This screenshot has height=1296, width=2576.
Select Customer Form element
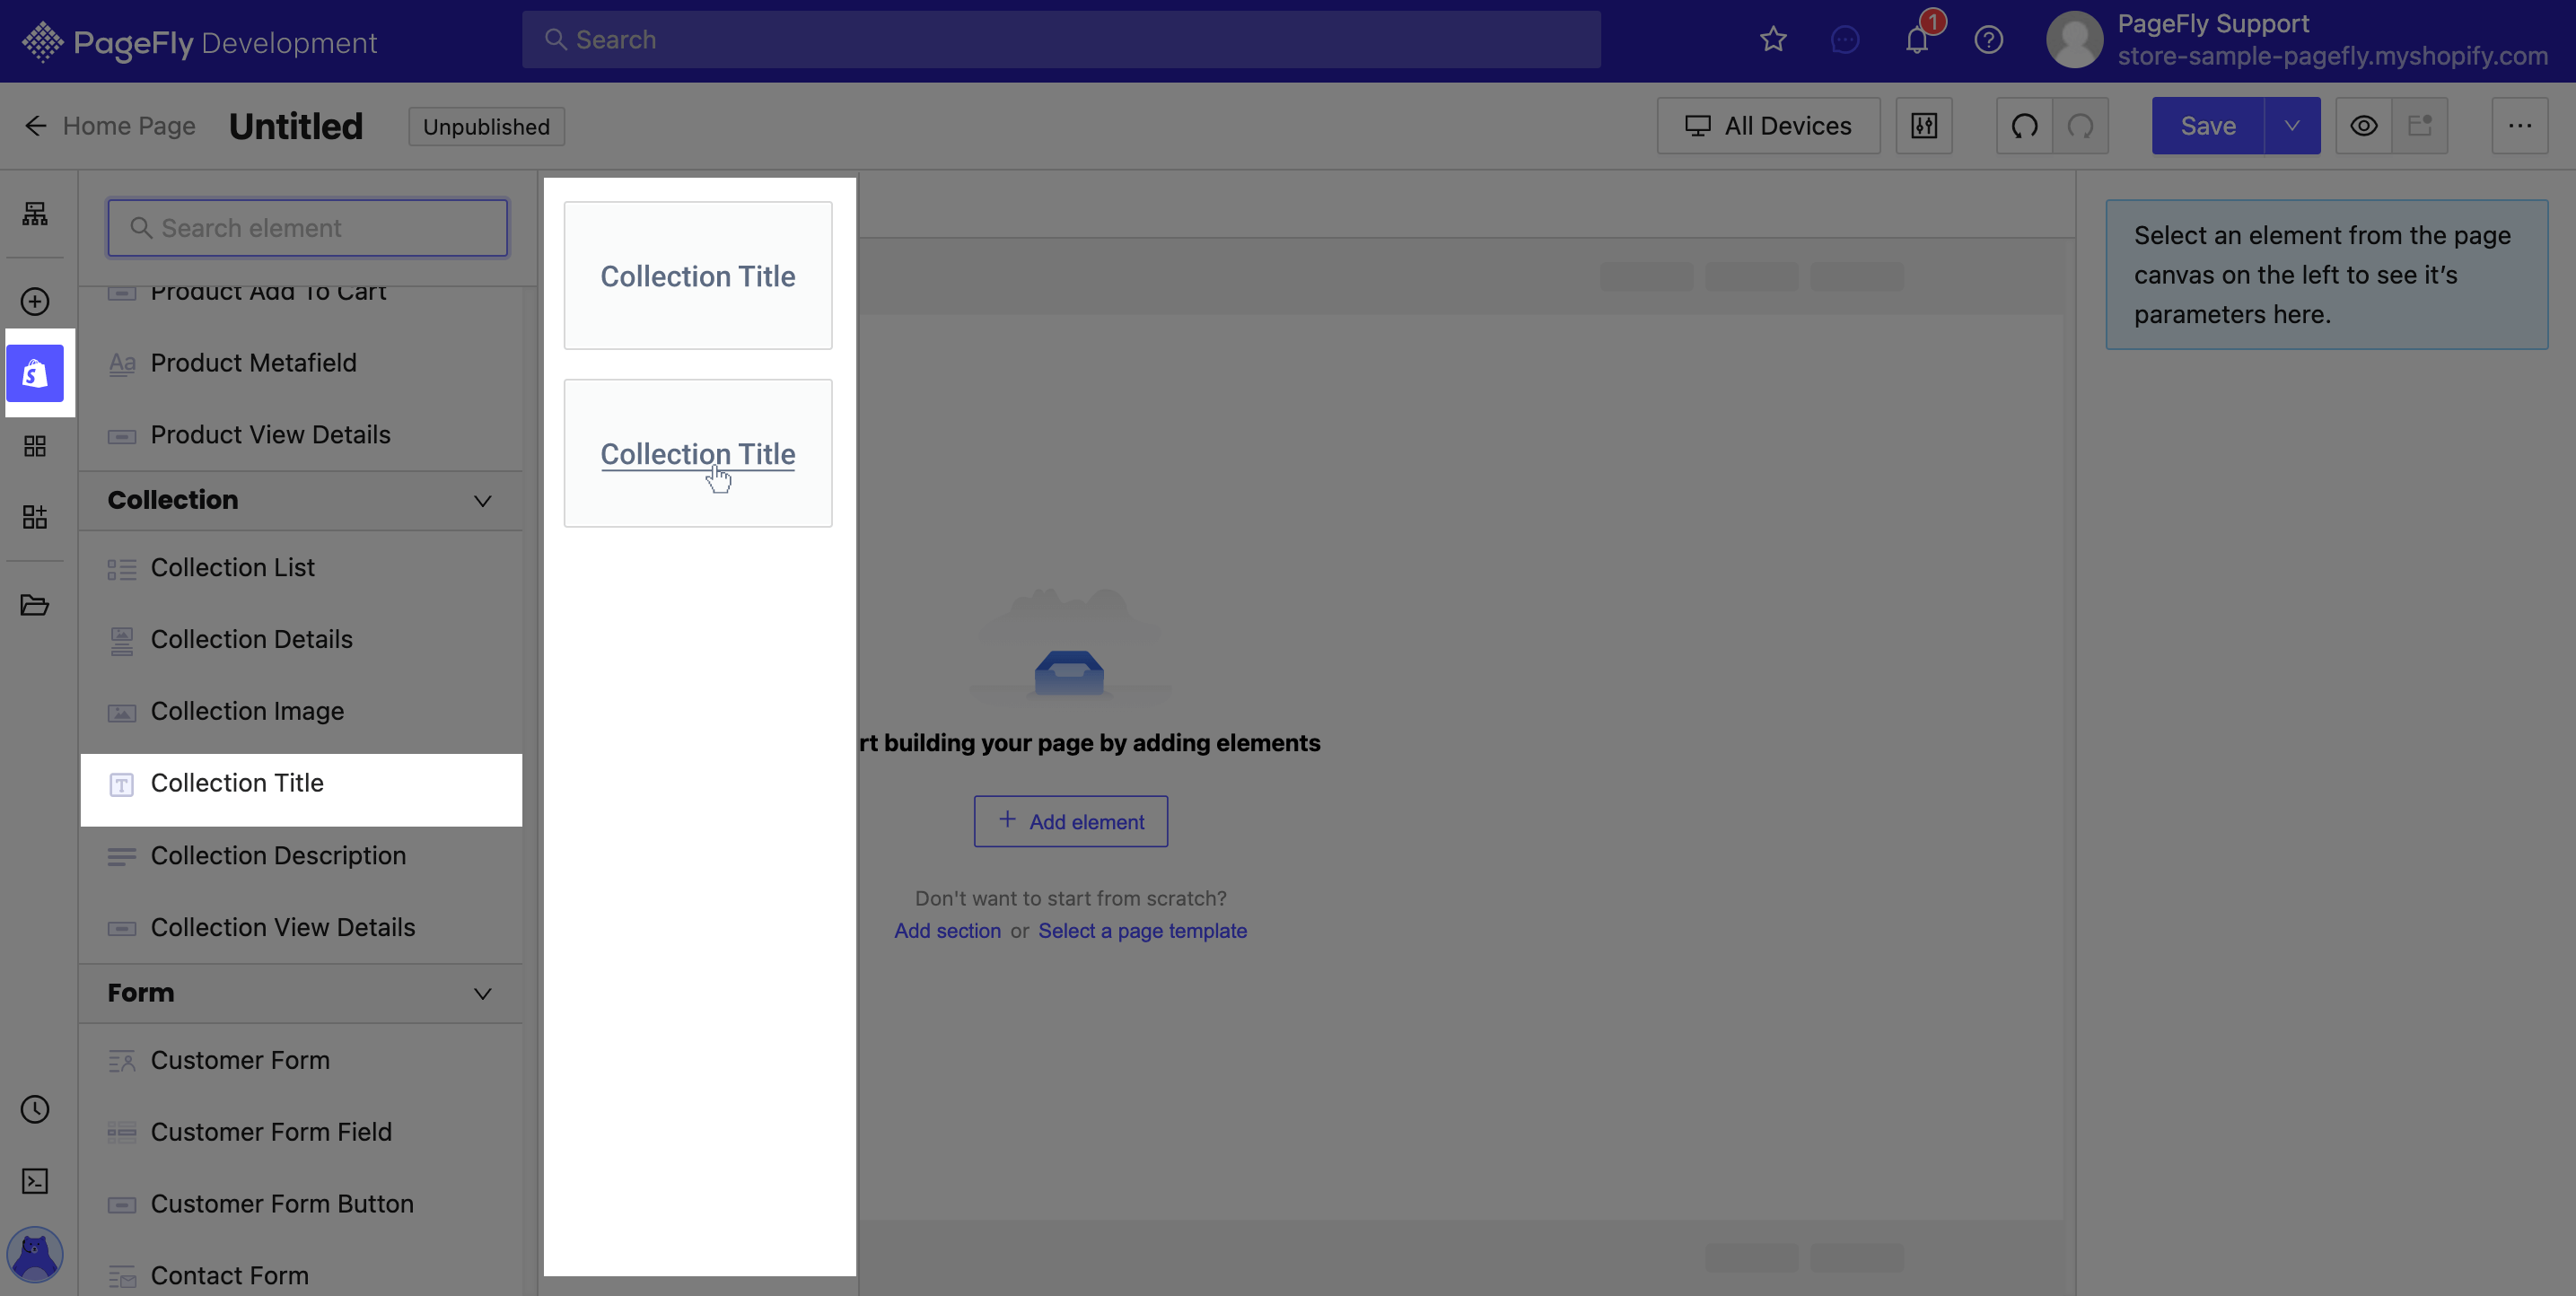click(x=301, y=1061)
